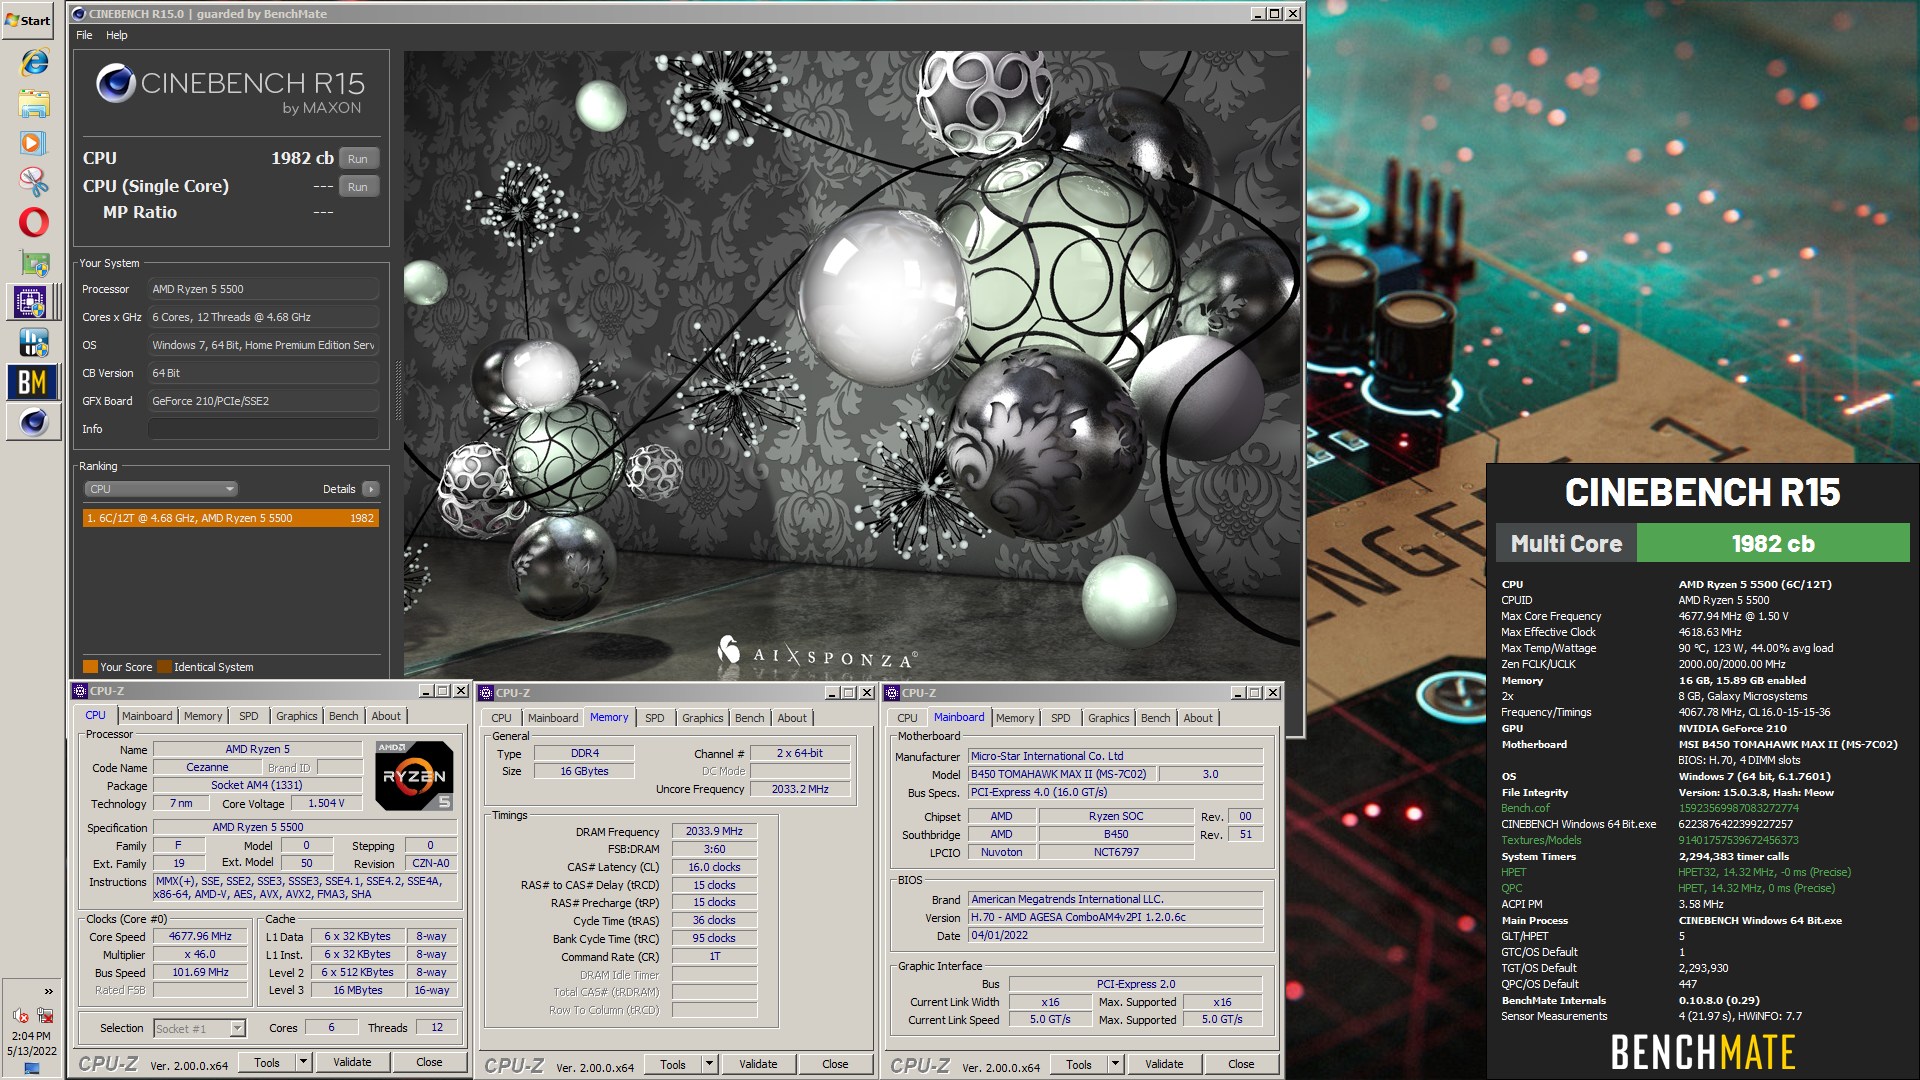
Task: Click Validate in right CPU-Z window
Action: point(1164,1065)
